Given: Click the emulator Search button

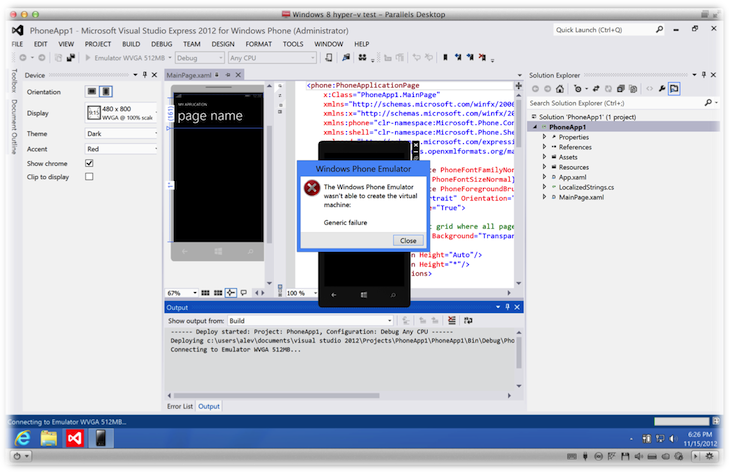Looking at the screenshot, I should point(393,295).
